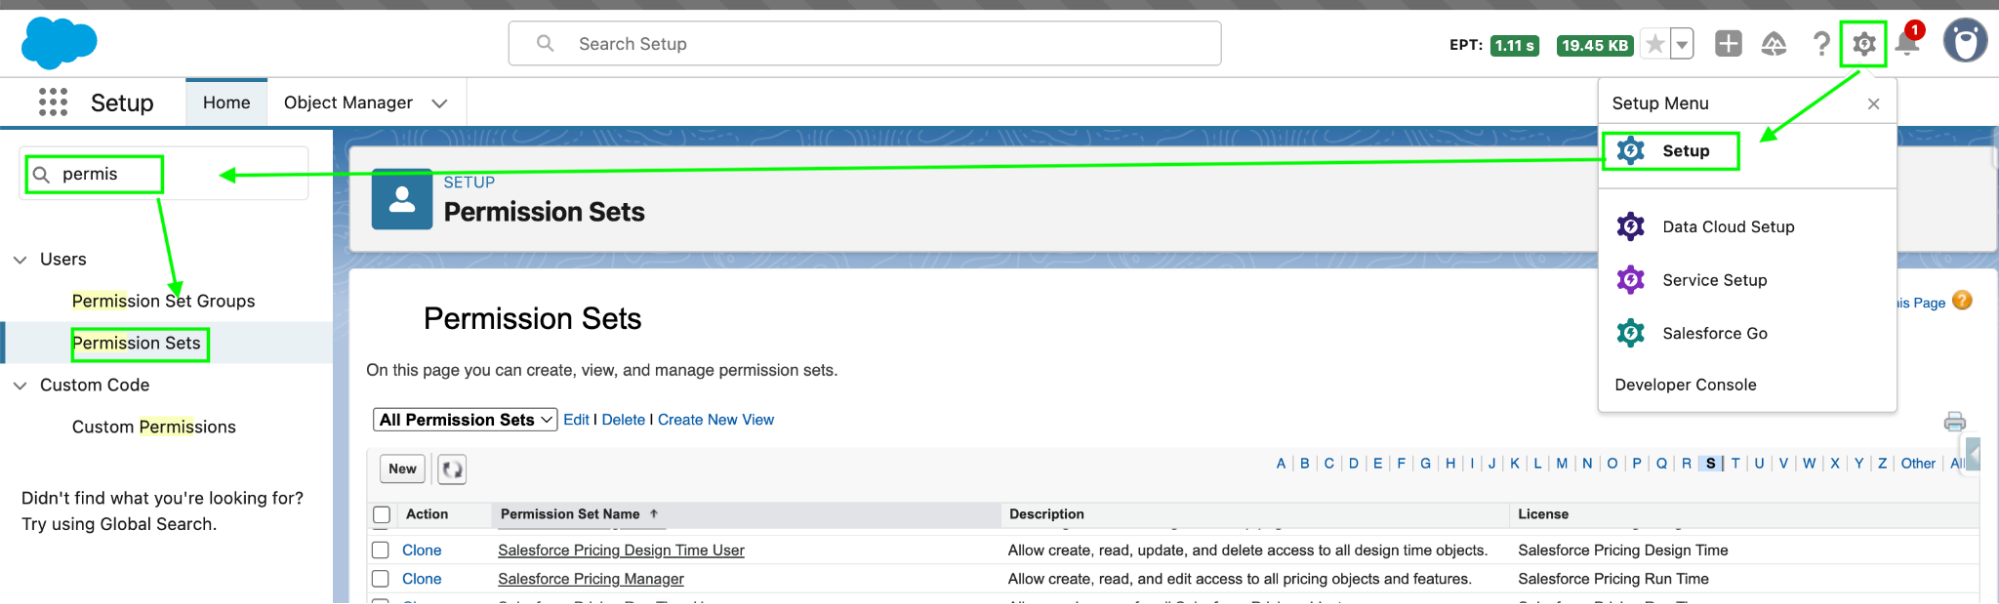Collapse the Custom Code section

(x=20, y=386)
